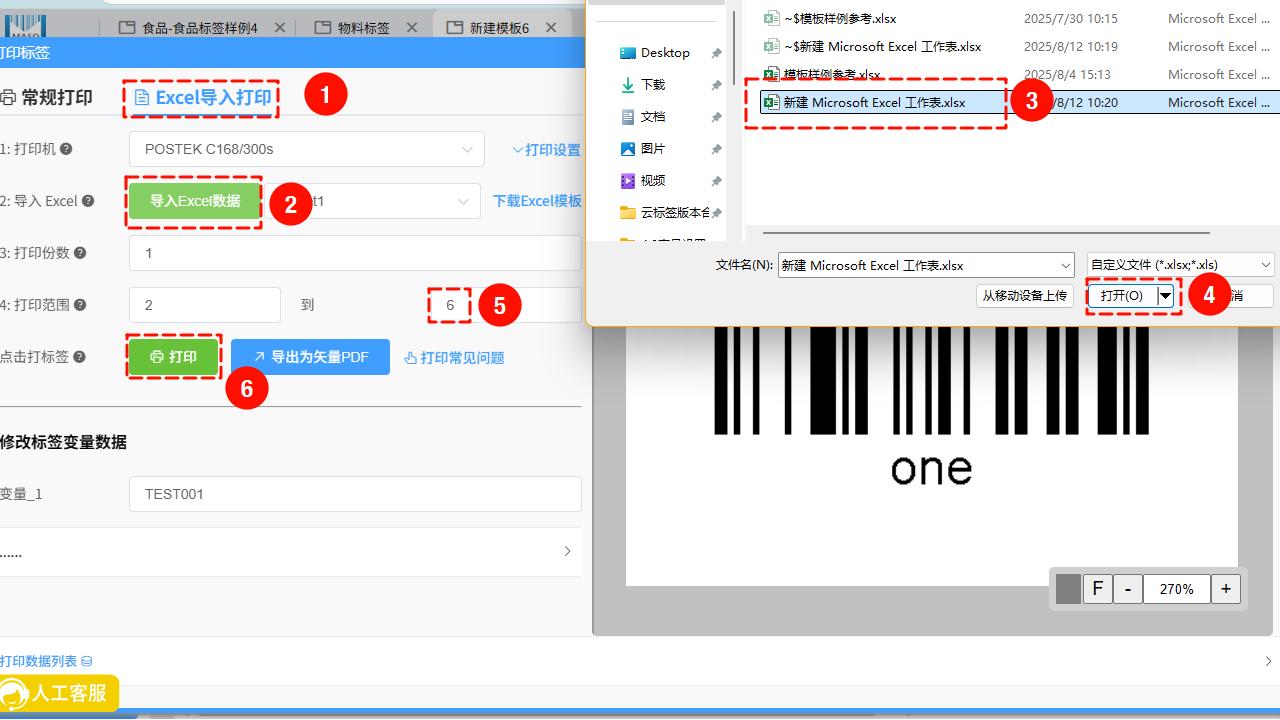The image size is (1280, 720).
Task: Click the green 打印 button
Action: pos(173,357)
